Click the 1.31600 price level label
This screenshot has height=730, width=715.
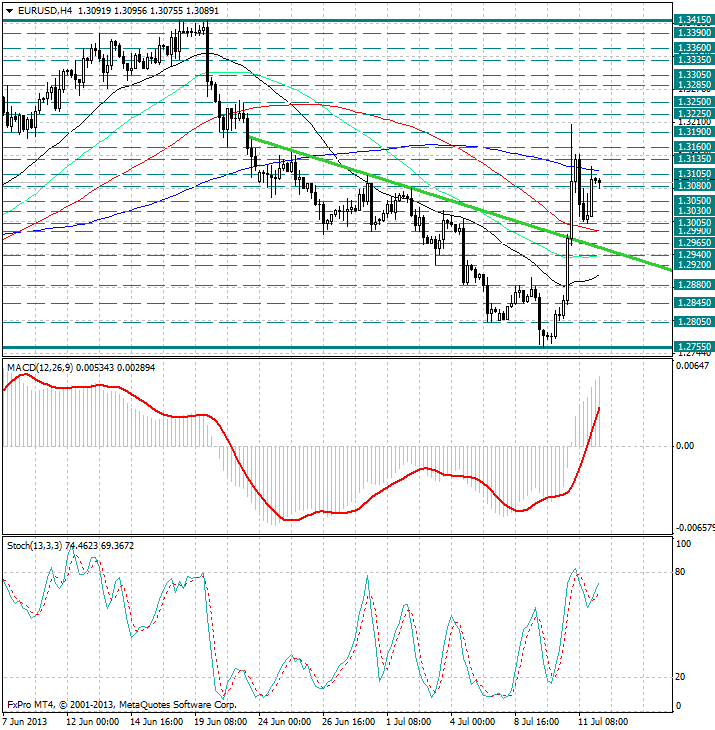pos(694,147)
